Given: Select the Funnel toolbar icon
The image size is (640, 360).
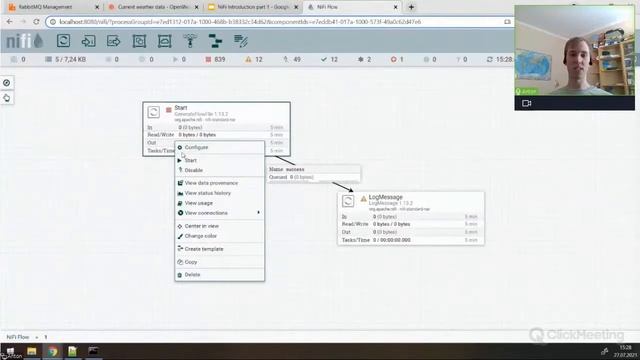Looking at the screenshot, I should point(190,41).
